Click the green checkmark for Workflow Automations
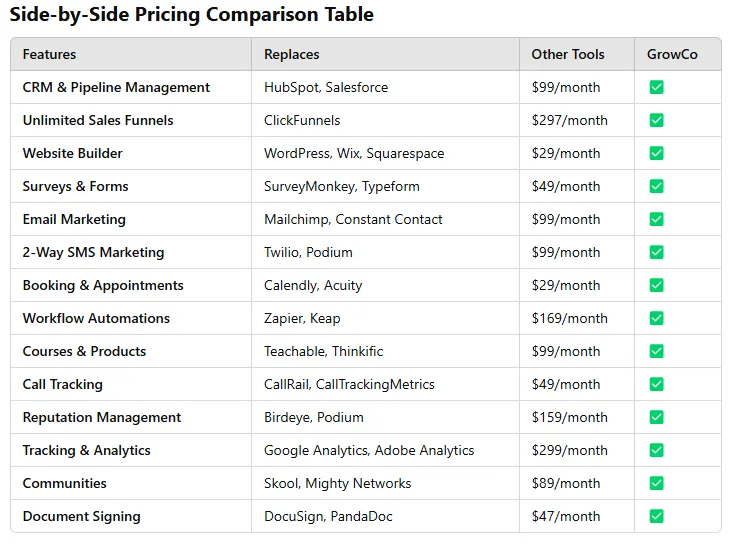 coord(656,318)
